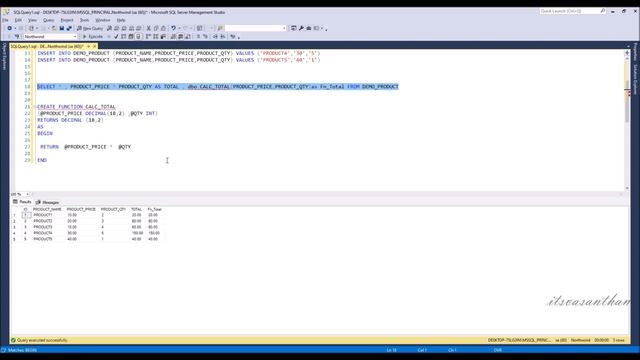Click the Cut scissors icon

pos(149,28)
